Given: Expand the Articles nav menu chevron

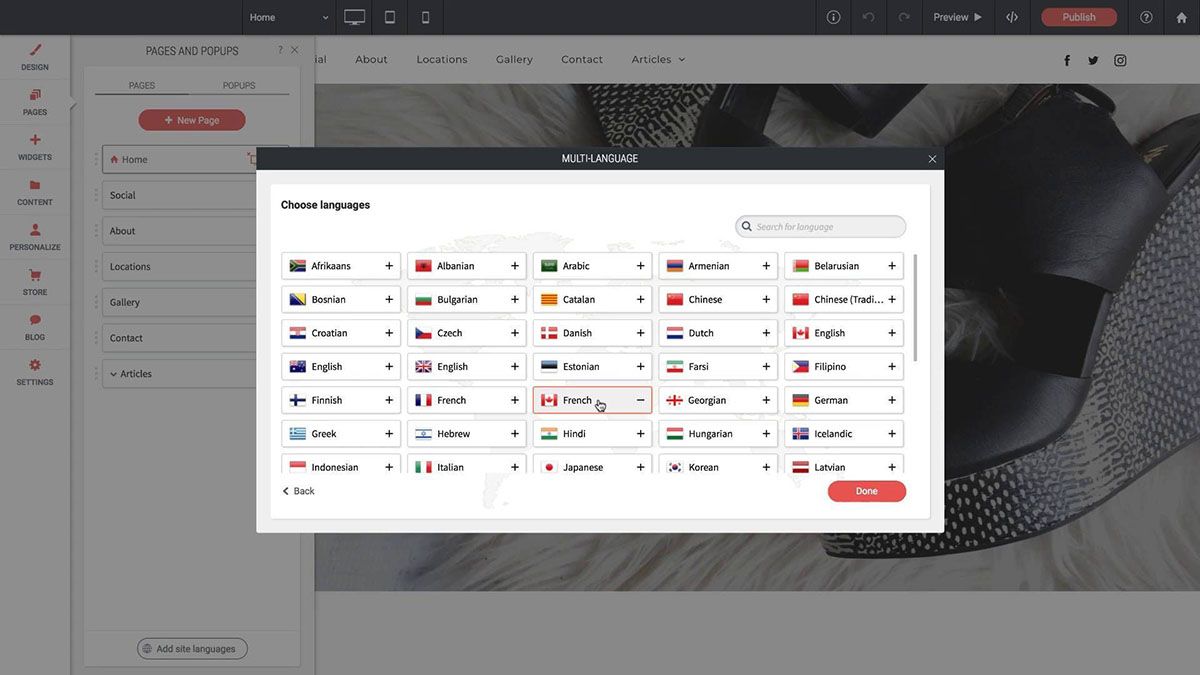Looking at the screenshot, I should (x=682, y=60).
